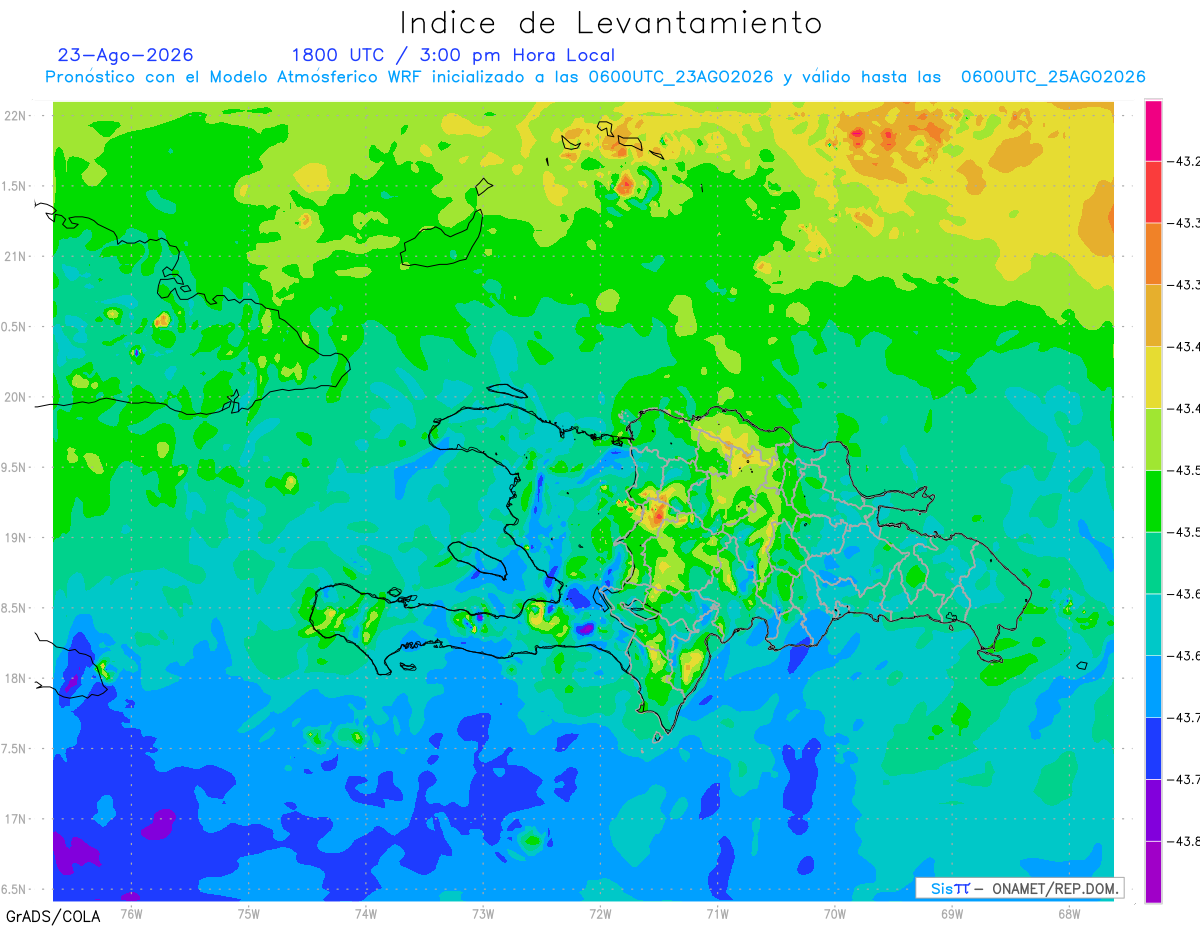Click the "17N" latitude label
Image resolution: width=1200 pixels, height=927 pixels.
(x=17, y=819)
